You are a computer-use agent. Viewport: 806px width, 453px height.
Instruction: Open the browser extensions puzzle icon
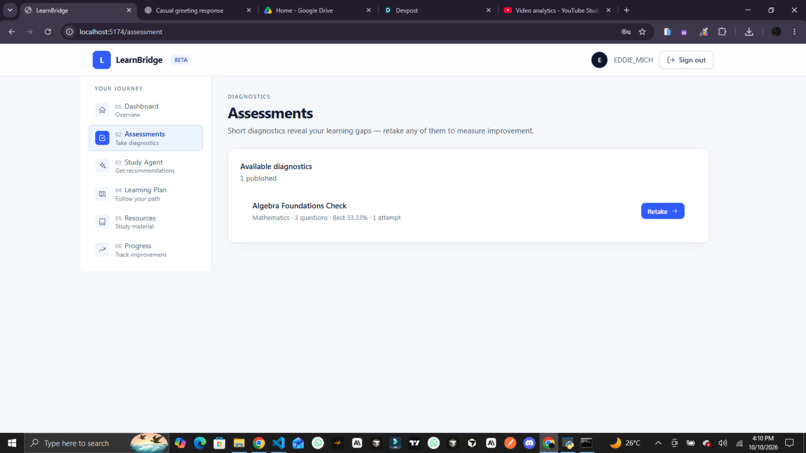pyautogui.click(x=722, y=32)
